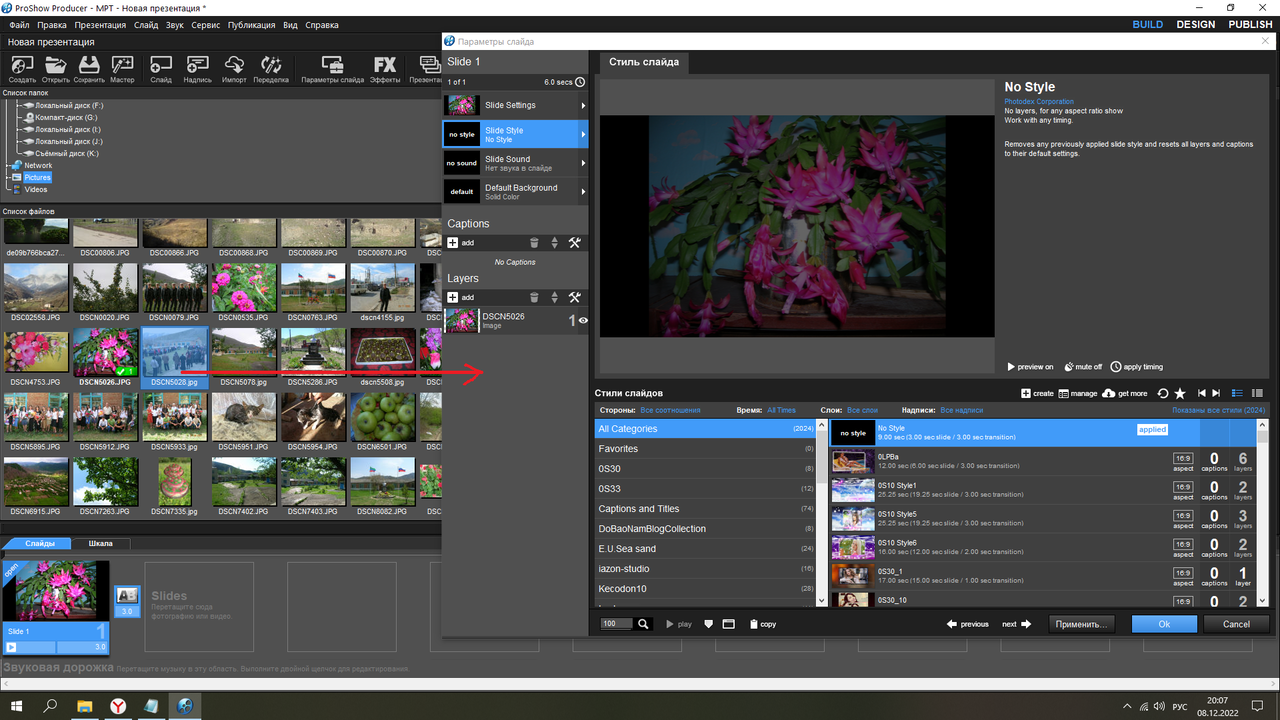
Task: Expand the Slide Sound section
Action: [x=516, y=163]
